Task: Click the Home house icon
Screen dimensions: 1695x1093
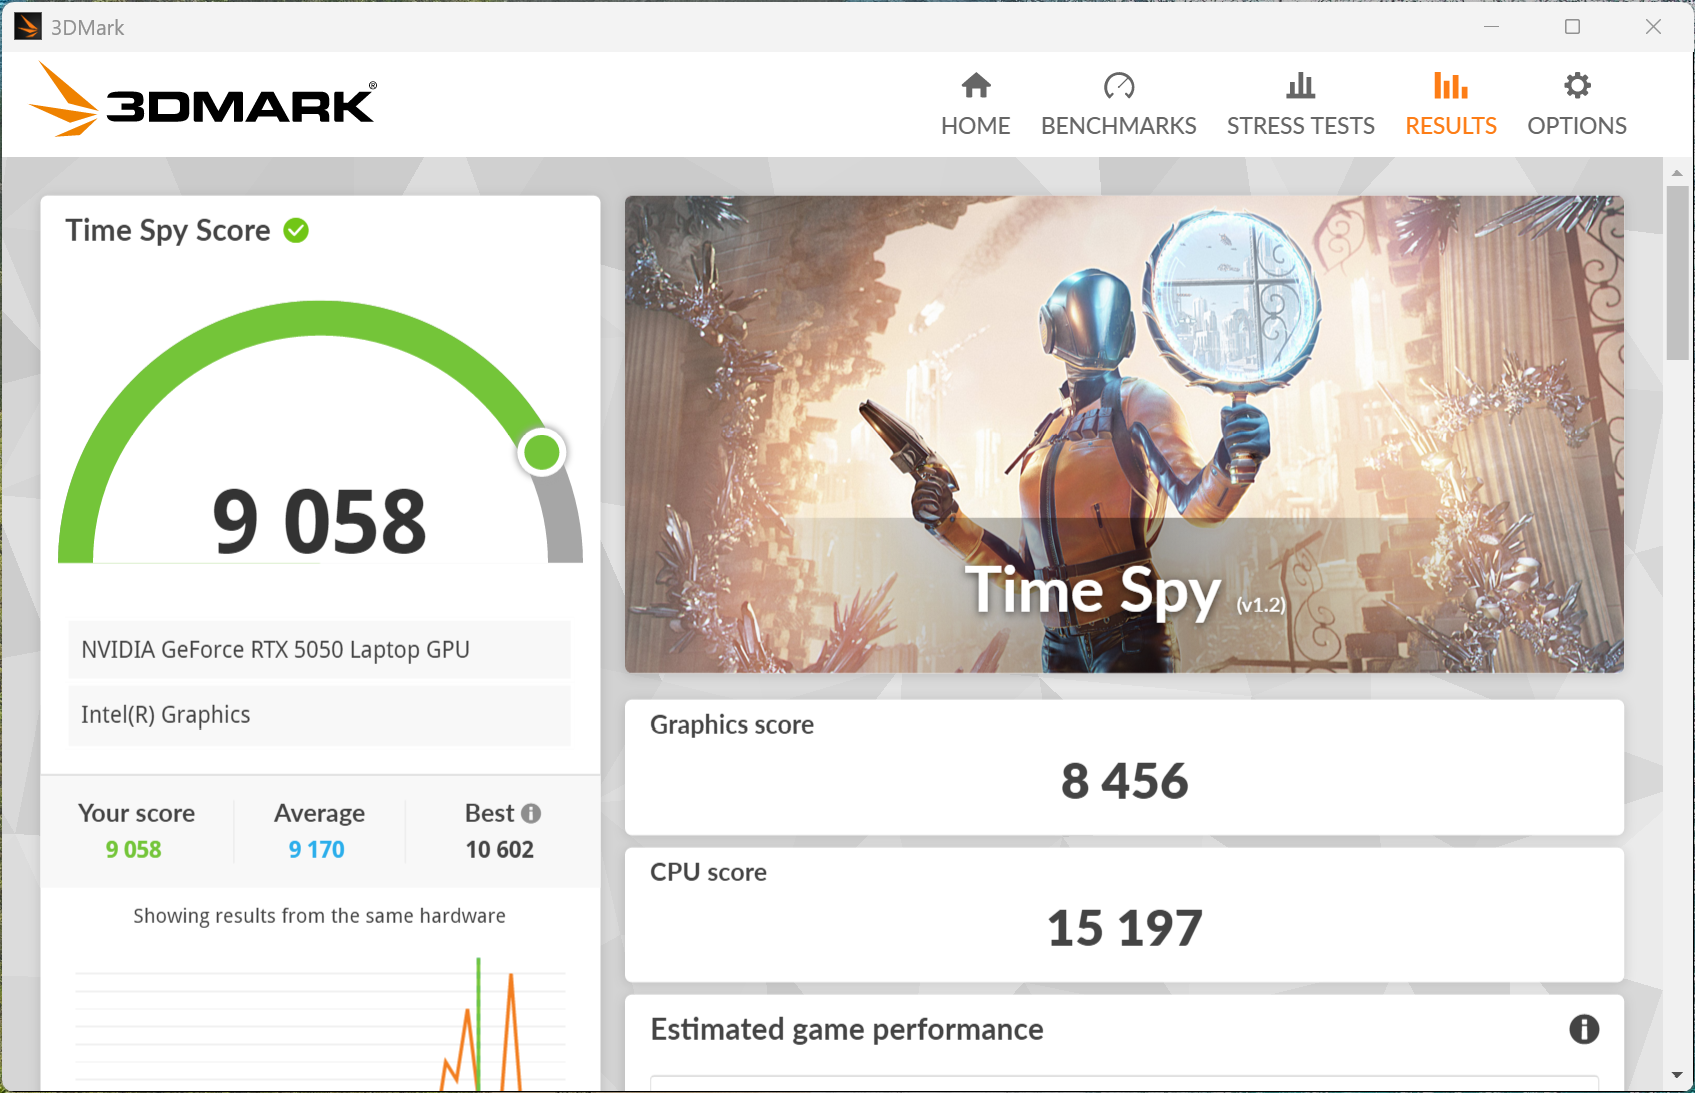Action: click(976, 86)
